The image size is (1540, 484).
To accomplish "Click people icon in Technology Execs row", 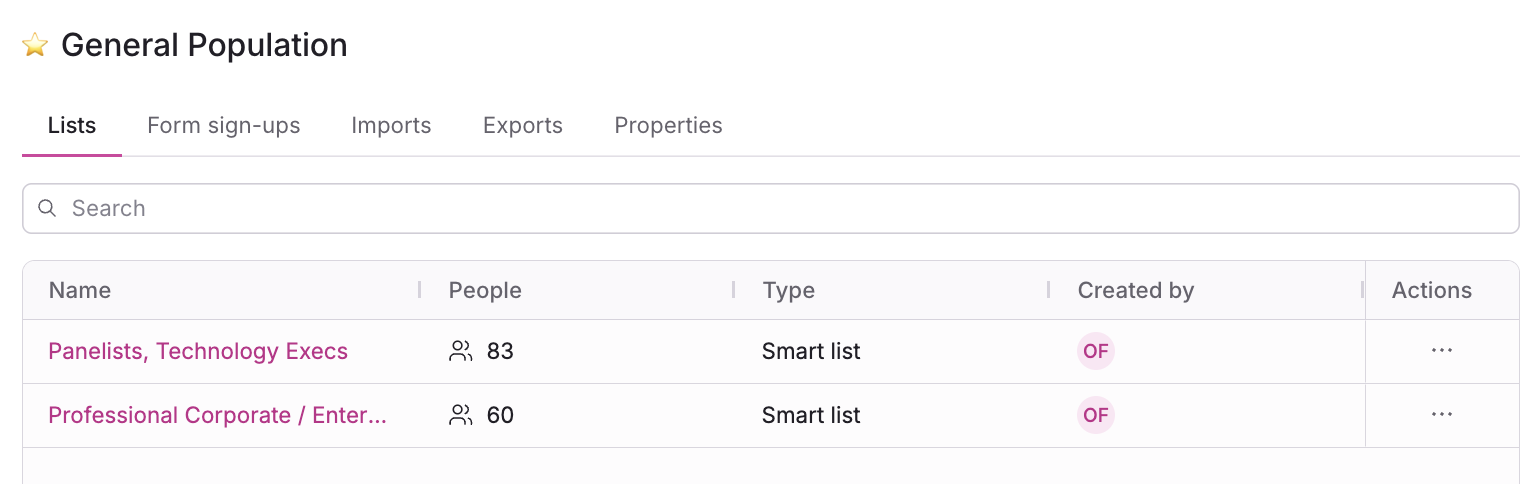I will click(x=460, y=351).
